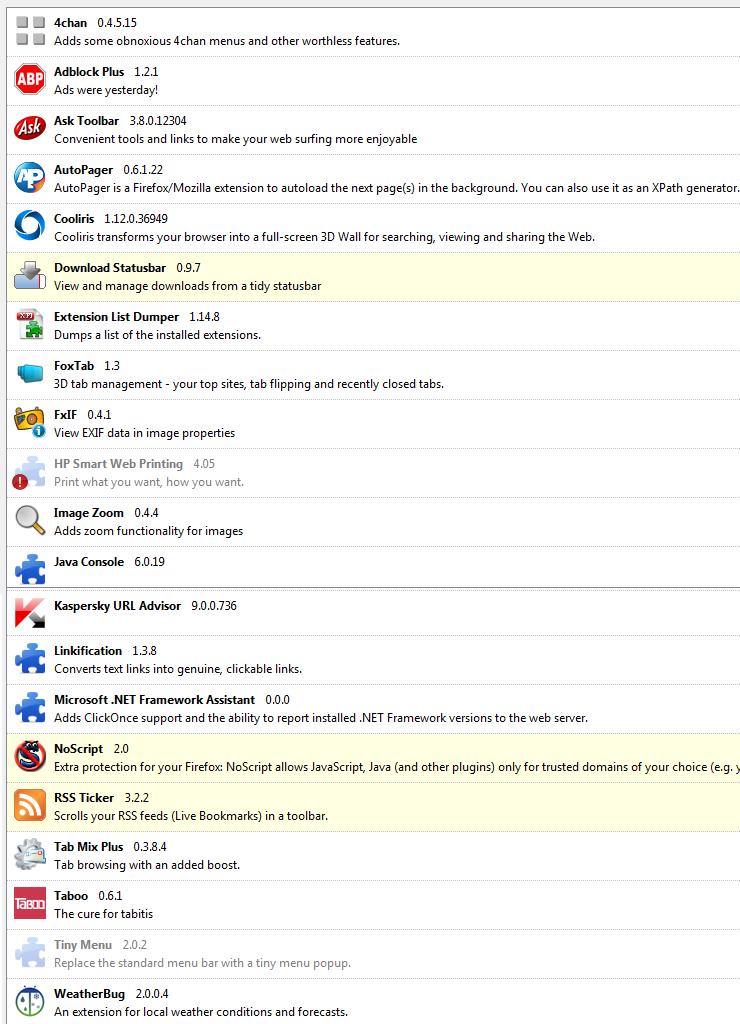The width and height of the screenshot is (740, 1024).
Task: Click the Download Statusbar icon
Action: click(30, 275)
